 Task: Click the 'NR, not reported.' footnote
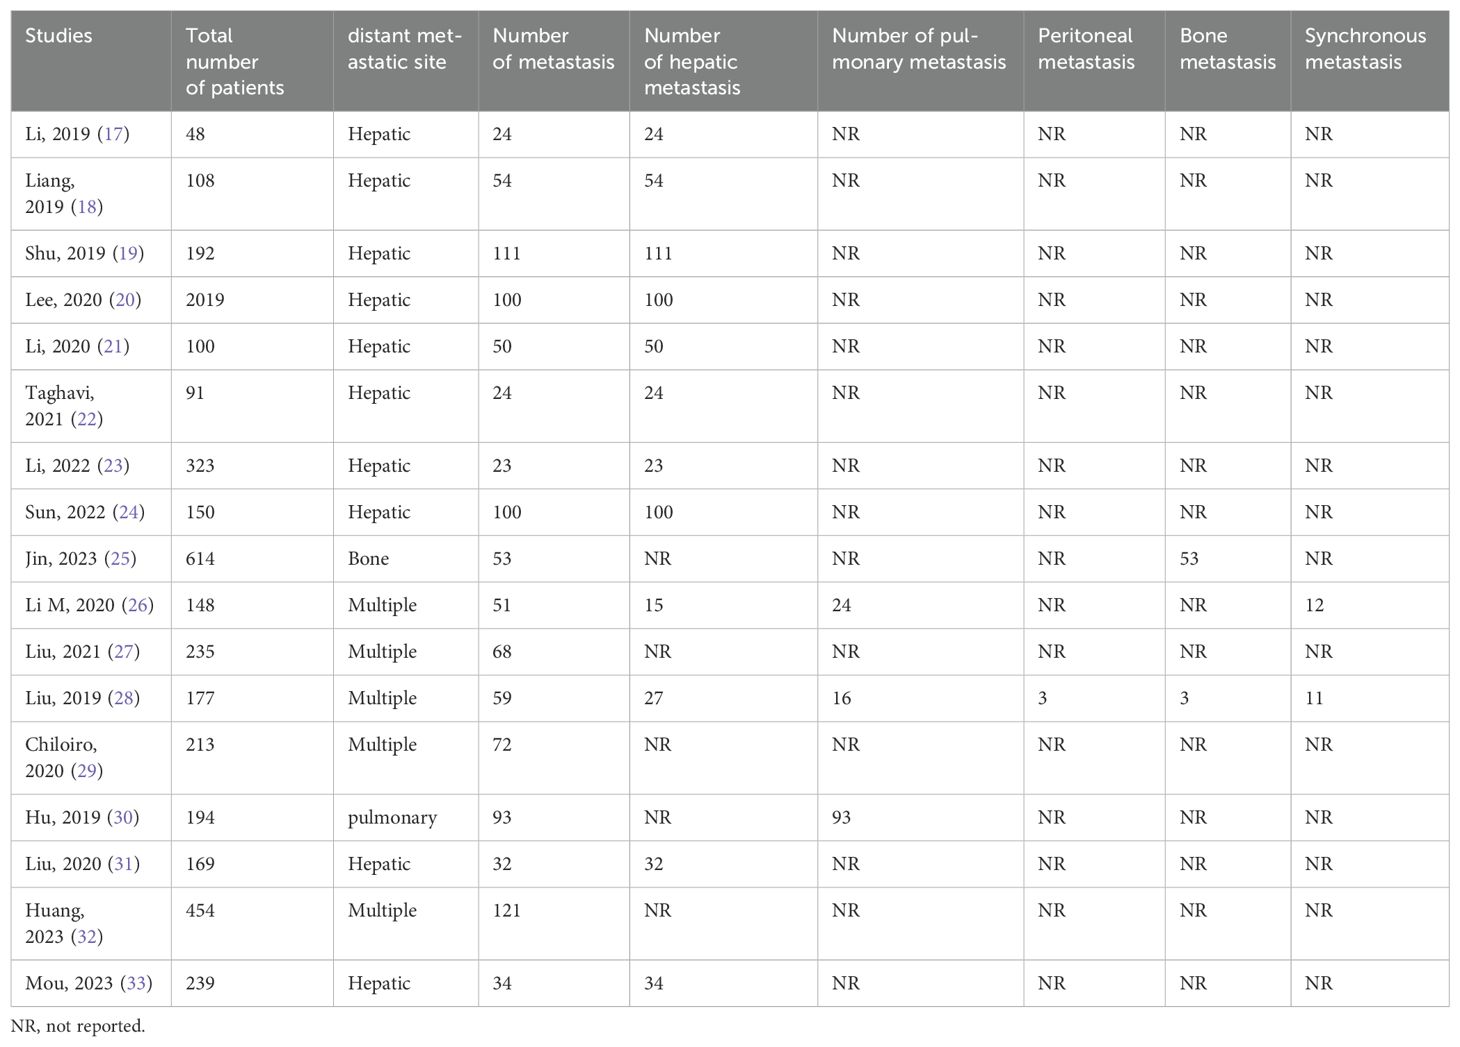[78, 1026]
